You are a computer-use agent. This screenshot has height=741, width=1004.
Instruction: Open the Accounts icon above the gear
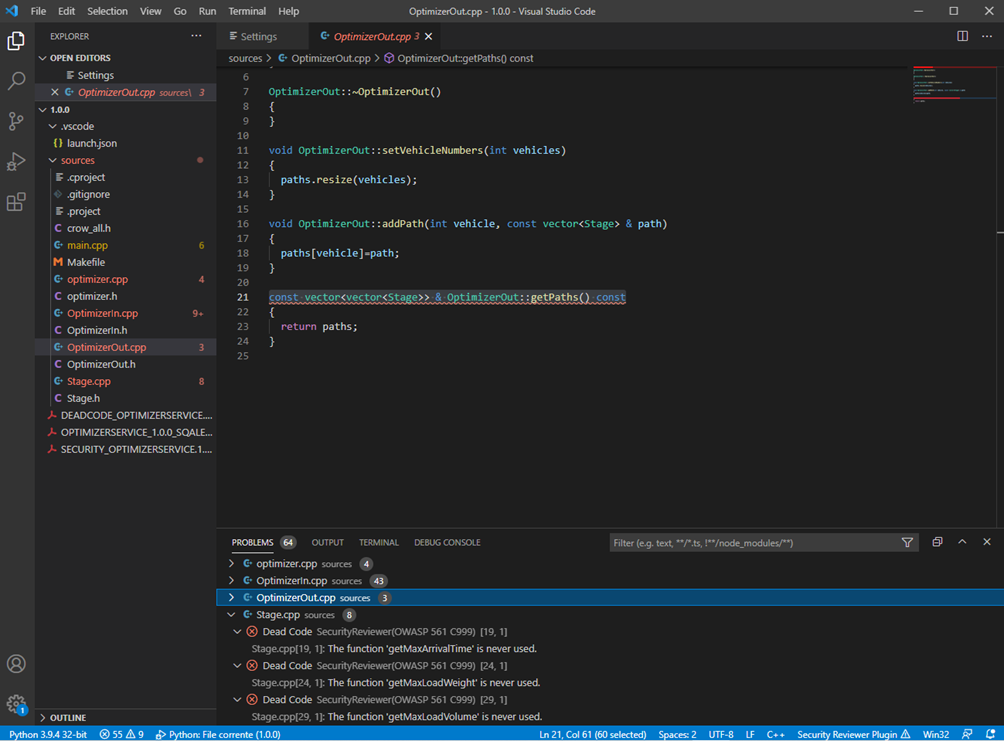click(15, 663)
